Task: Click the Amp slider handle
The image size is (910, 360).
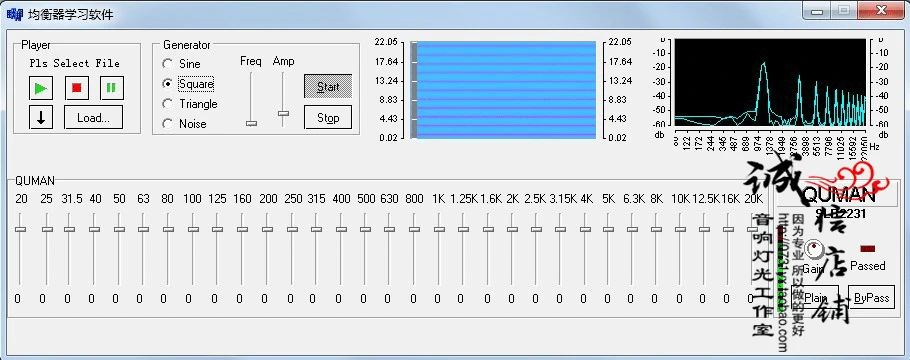Action: pyautogui.click(x=283, y=114)
